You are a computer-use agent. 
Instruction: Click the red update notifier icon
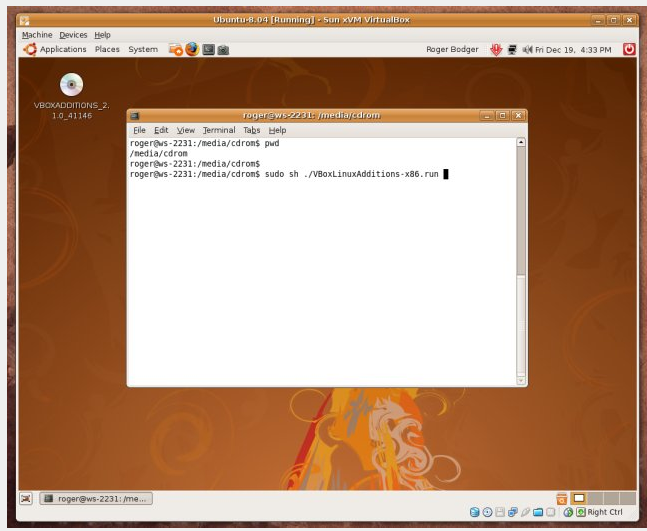pos(496,50)
